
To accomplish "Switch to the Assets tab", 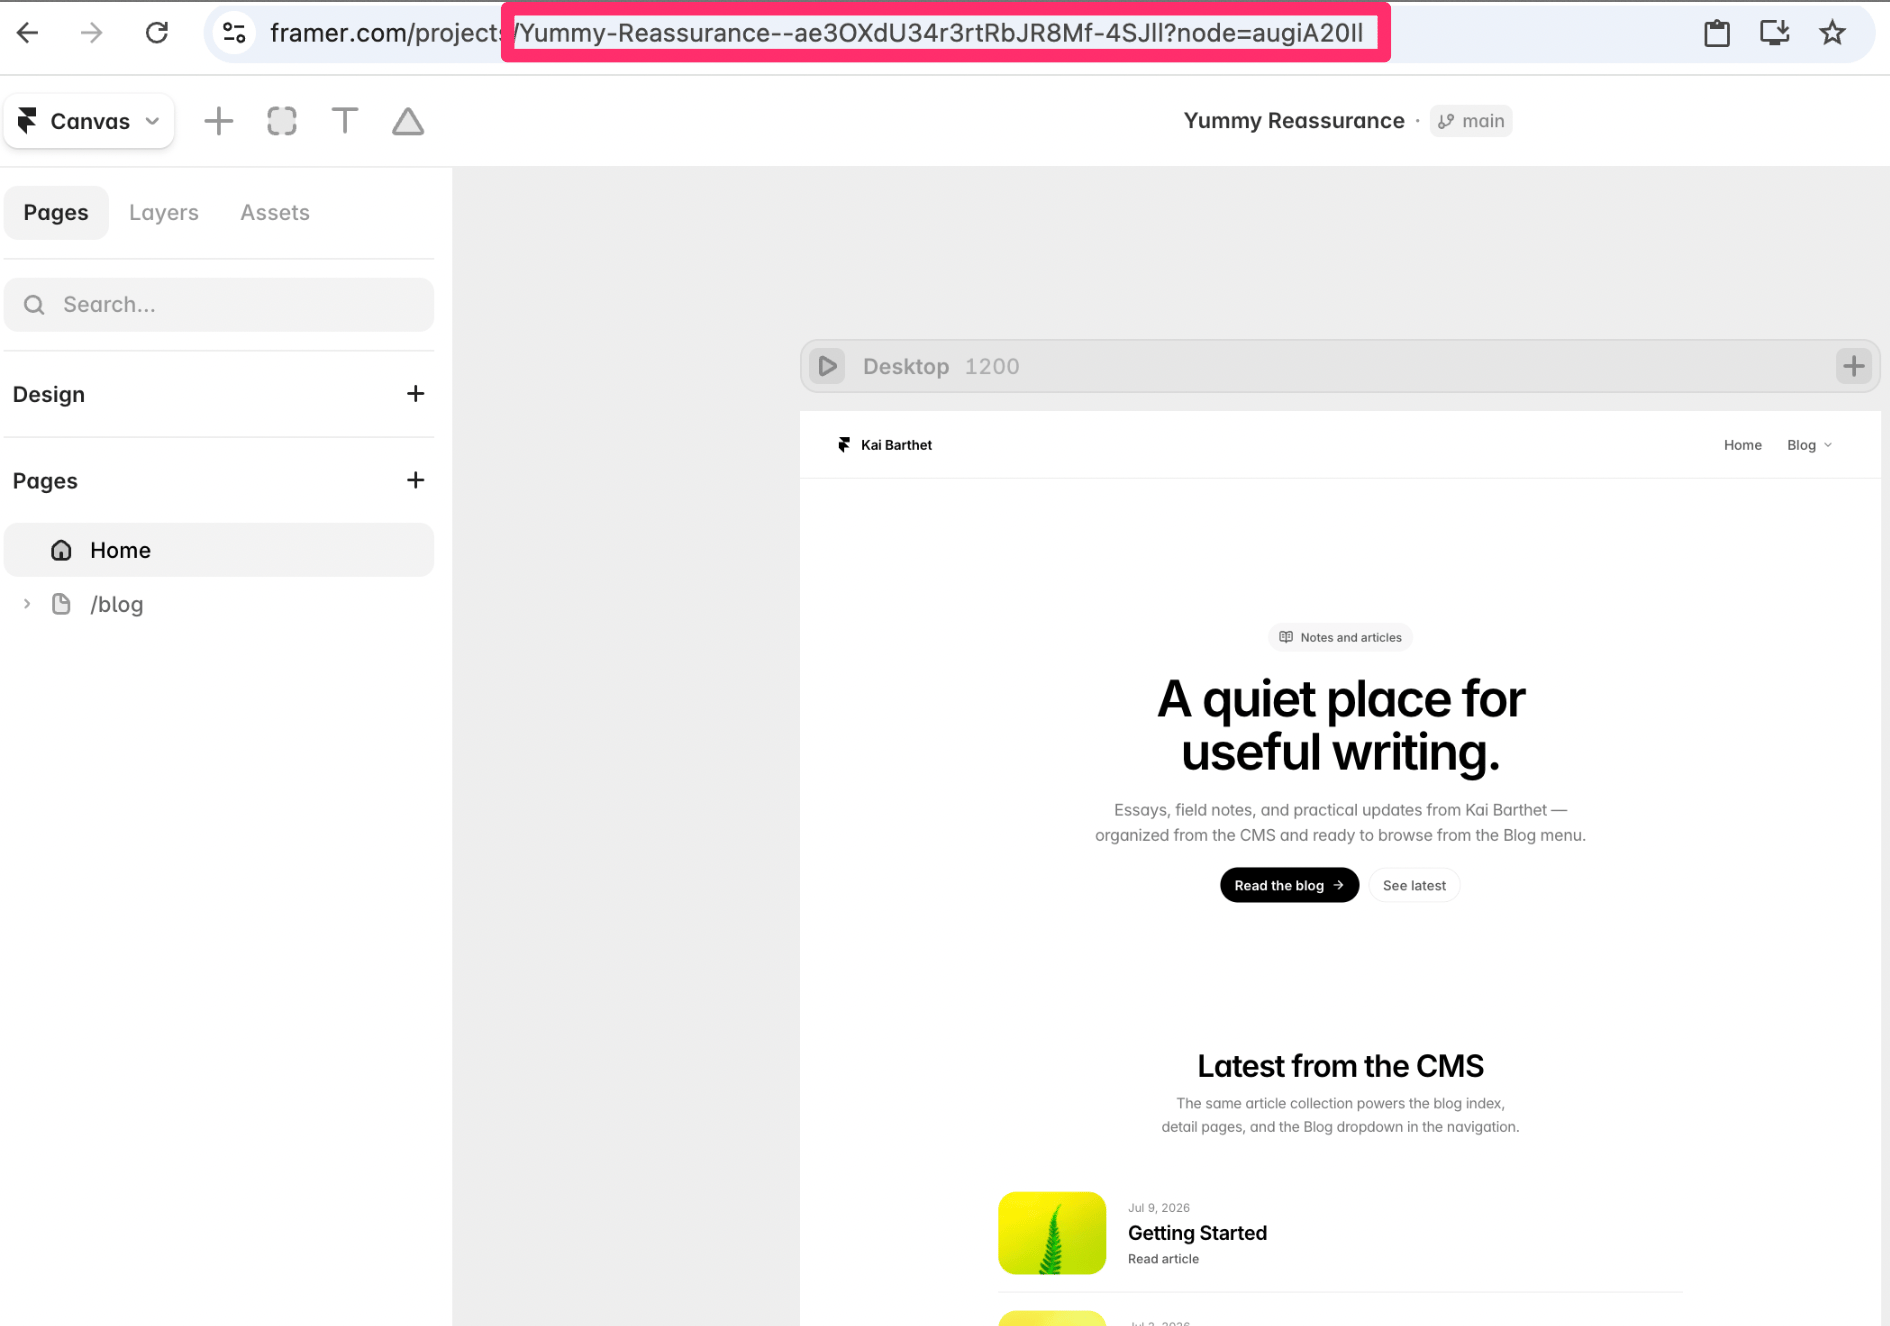I will coord(275,212).
